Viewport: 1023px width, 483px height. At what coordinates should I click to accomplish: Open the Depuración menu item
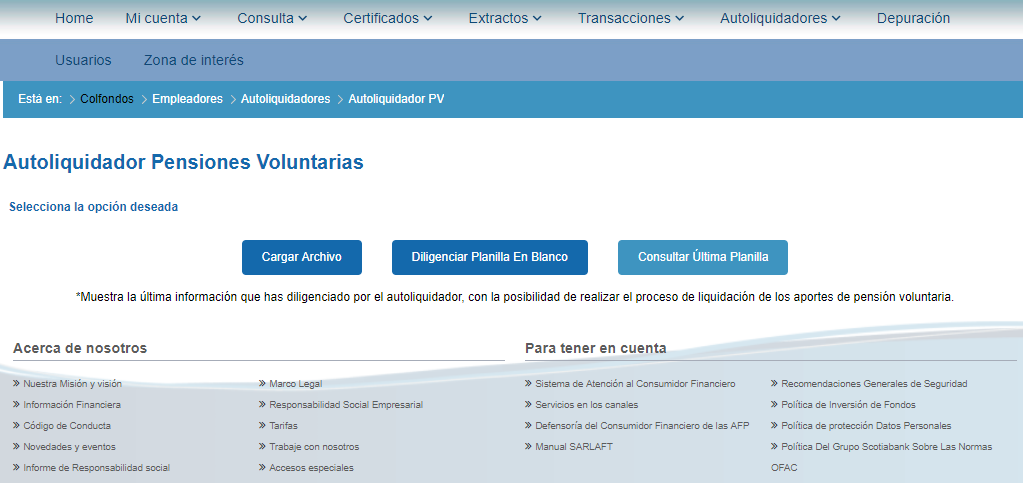point(913,18)
